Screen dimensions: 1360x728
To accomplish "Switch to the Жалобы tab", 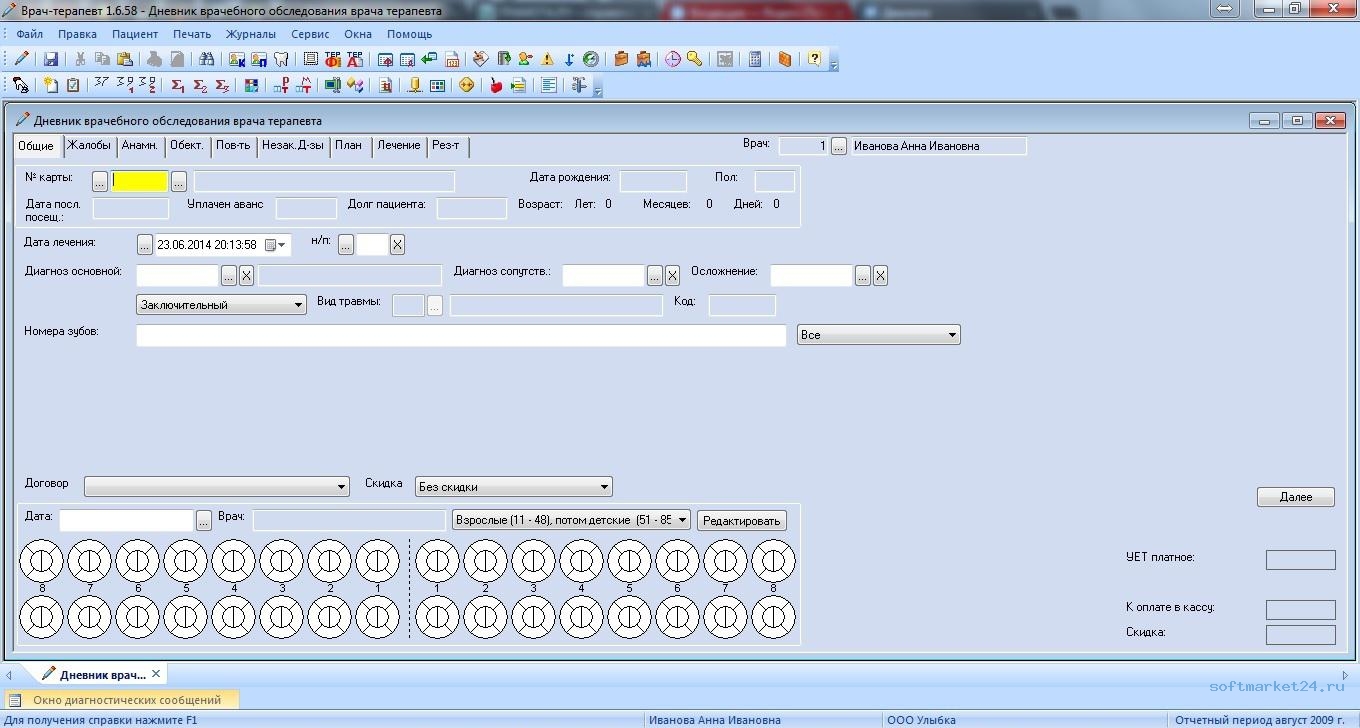I will click(89, 146).
